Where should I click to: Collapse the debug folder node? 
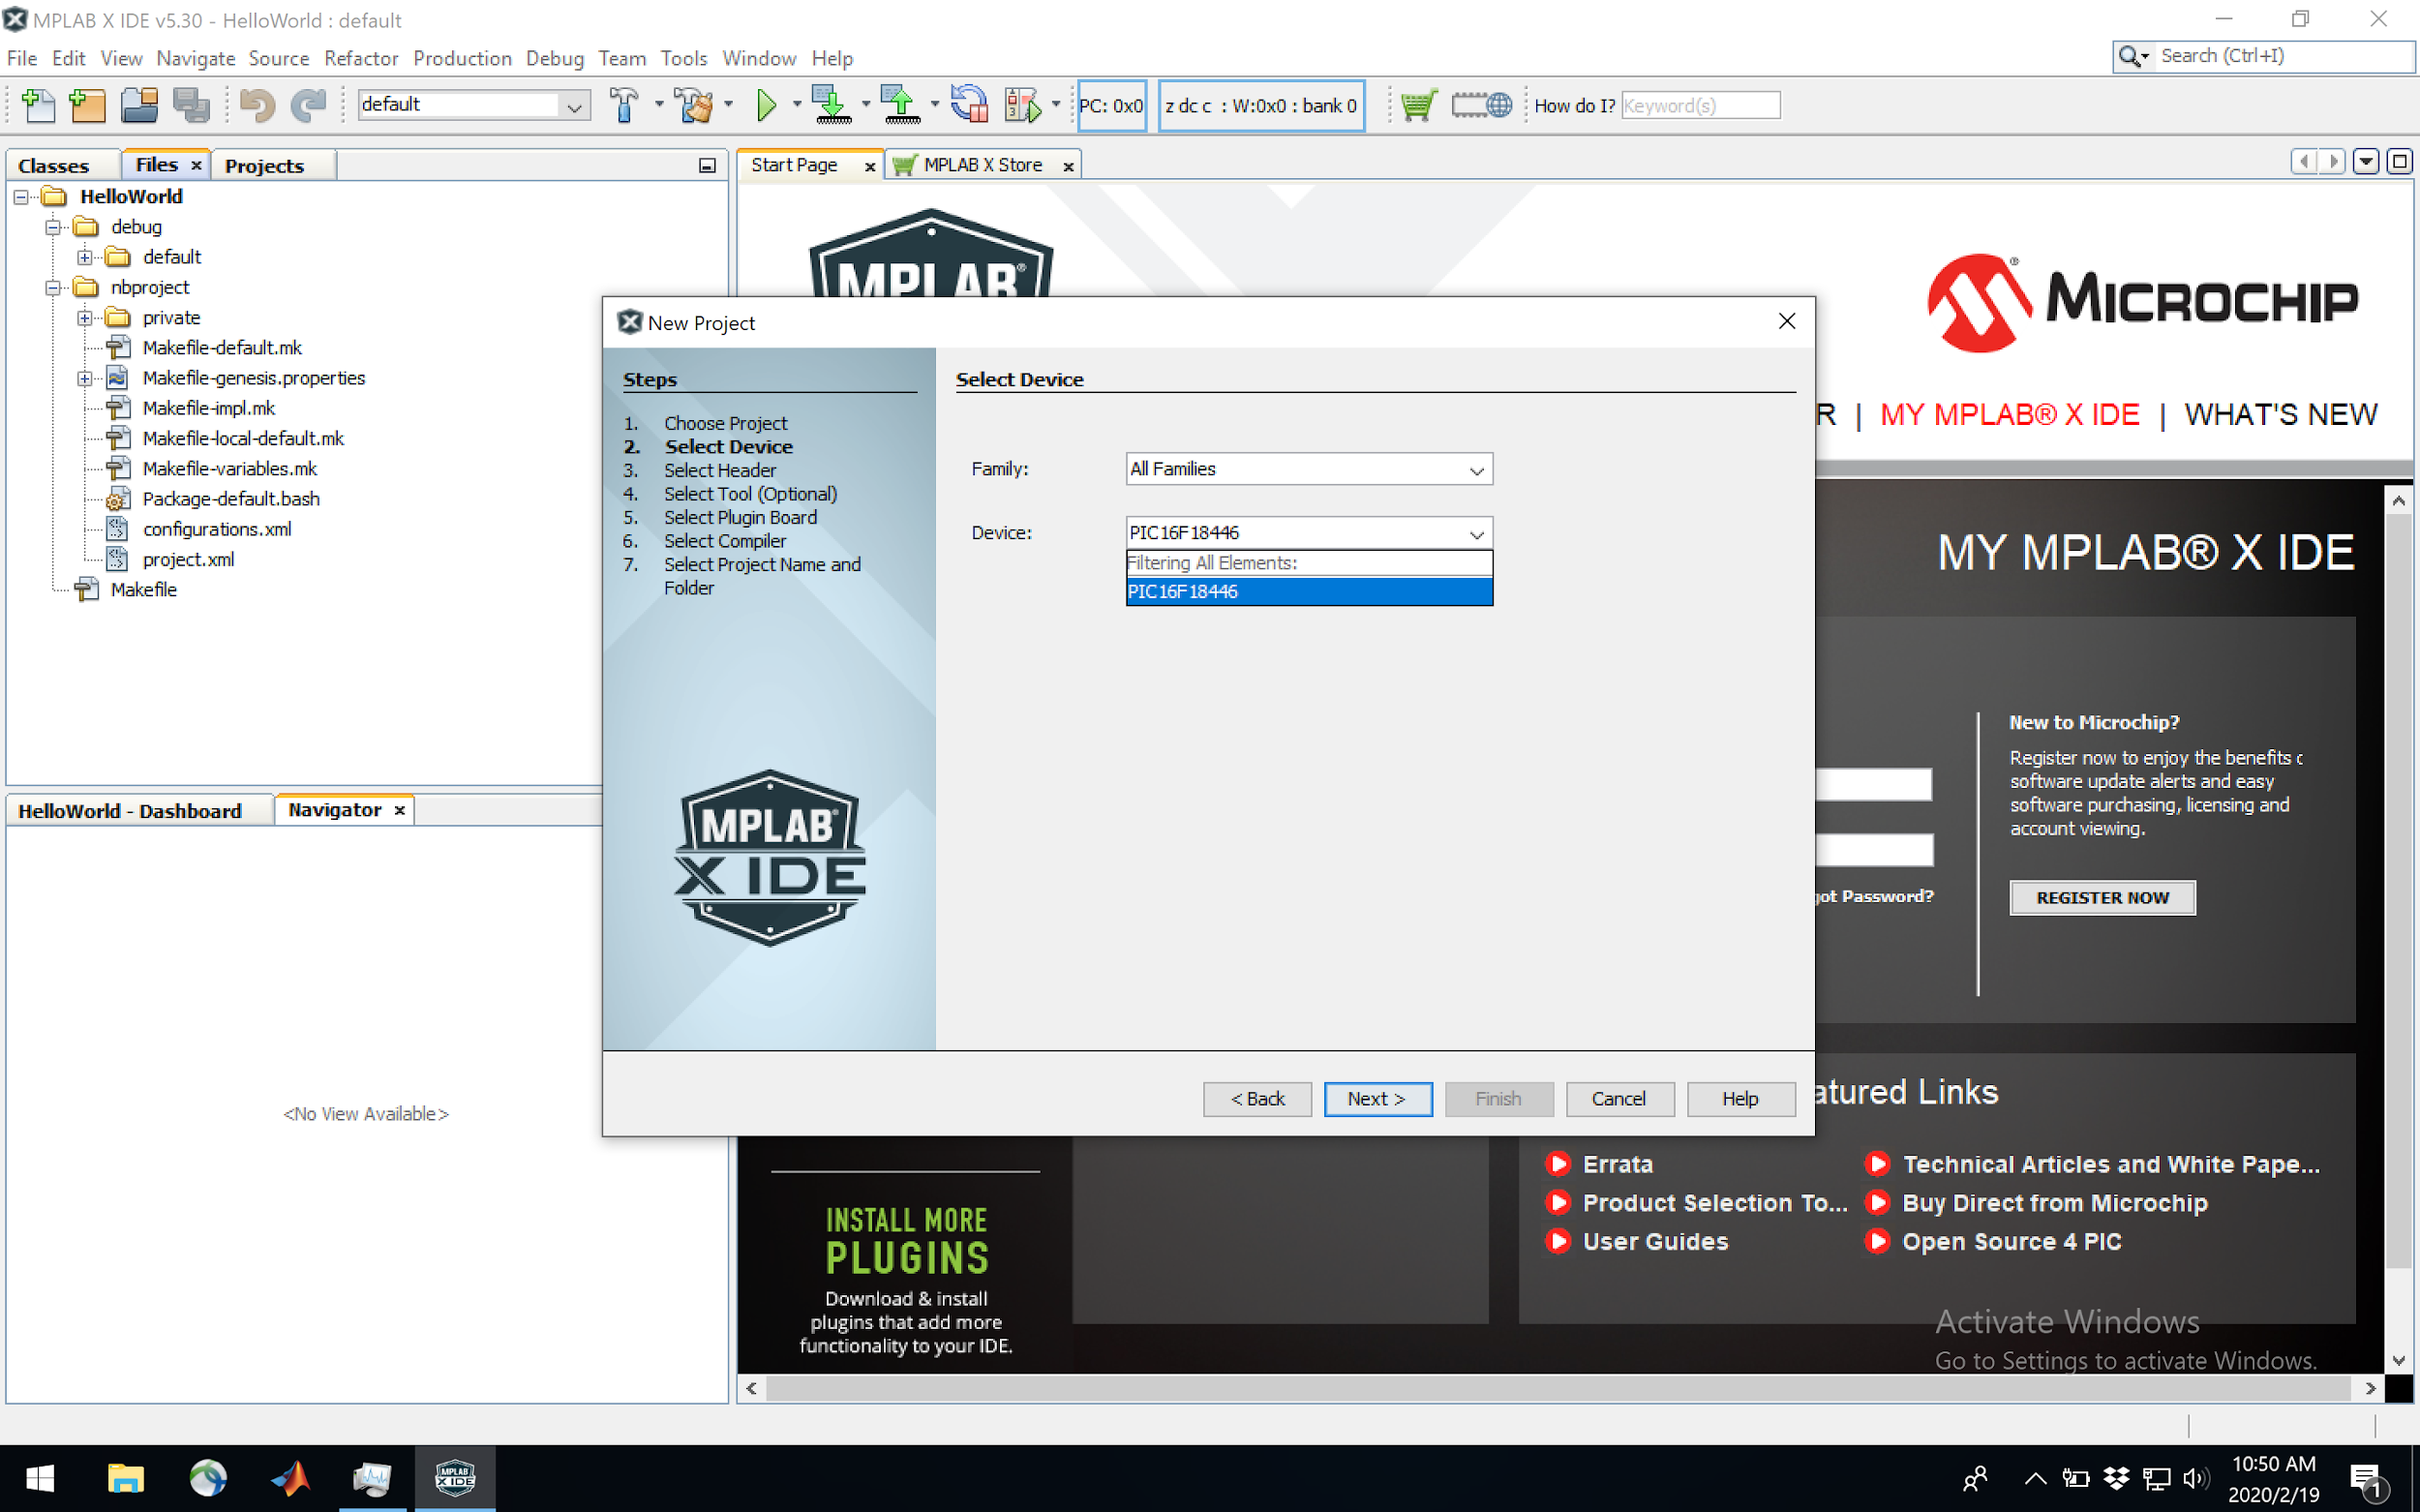53,227
